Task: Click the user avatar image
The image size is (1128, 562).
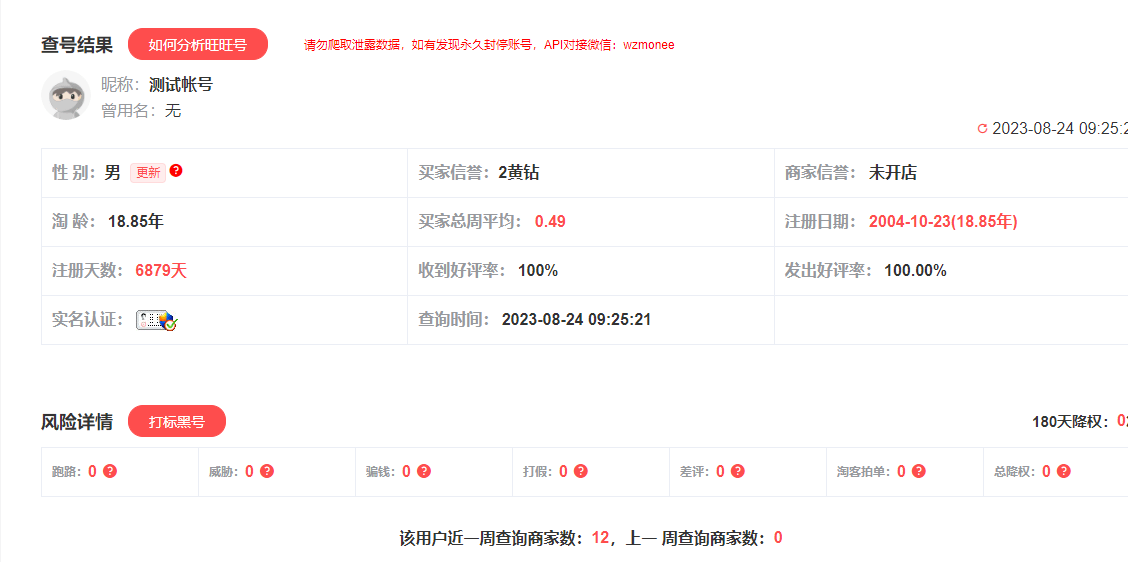Action: pos(65,95)
